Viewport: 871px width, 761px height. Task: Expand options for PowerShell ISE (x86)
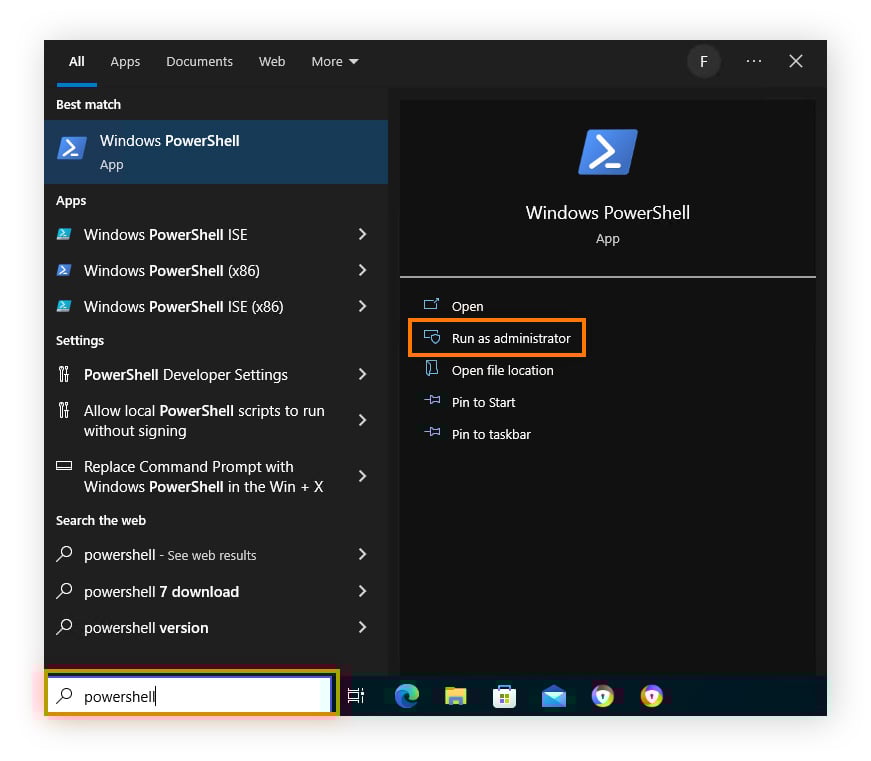click(362, 307)
